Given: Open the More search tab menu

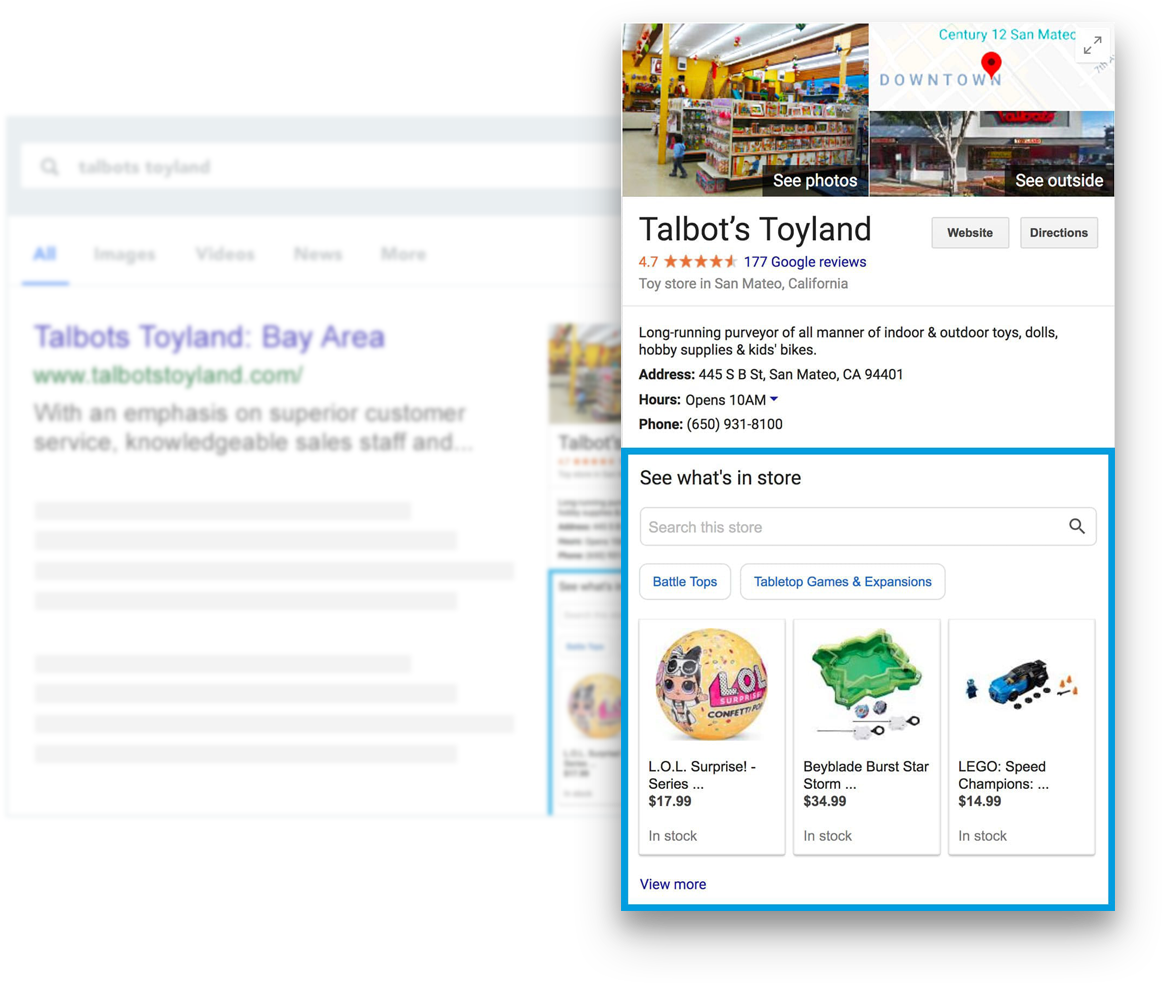Looking at the screenshot, I should coord(403,254).
